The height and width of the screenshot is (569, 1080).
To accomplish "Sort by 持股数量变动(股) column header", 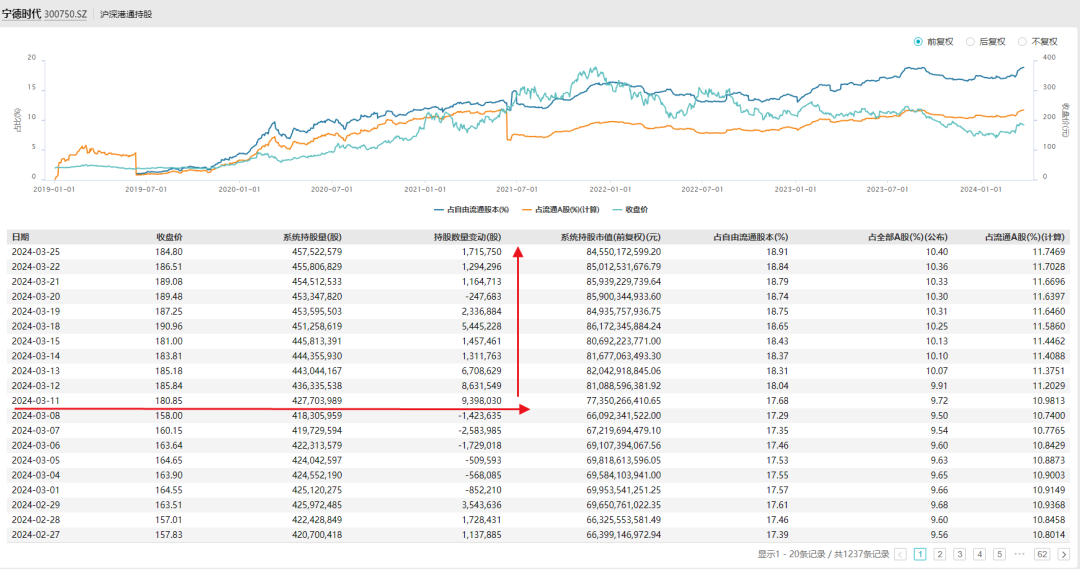I will click(x=468, y=237).
